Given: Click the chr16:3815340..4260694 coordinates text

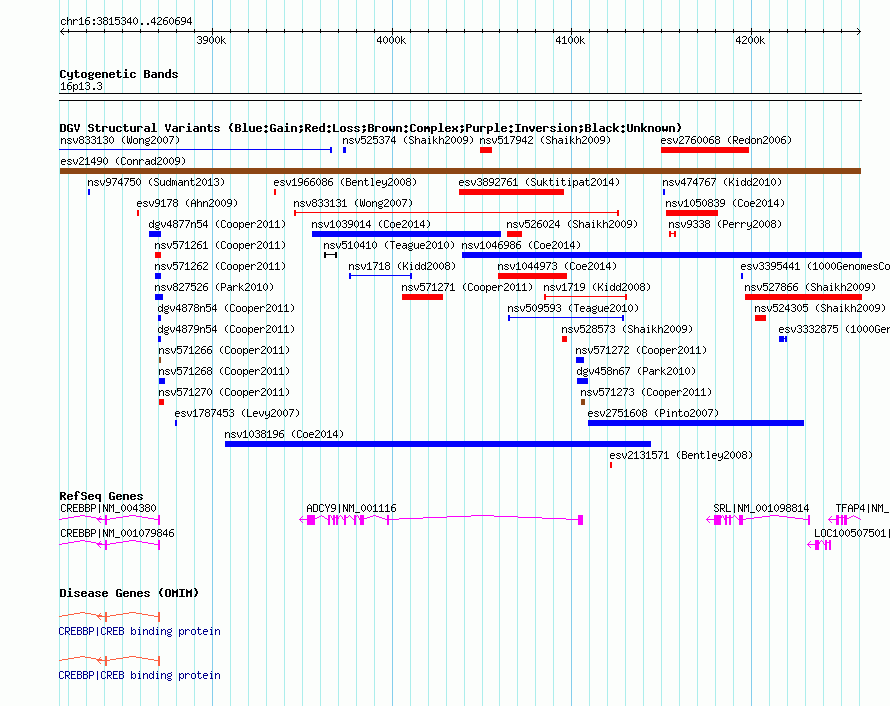Looking at the screenshot, I should tap(126, 21).
